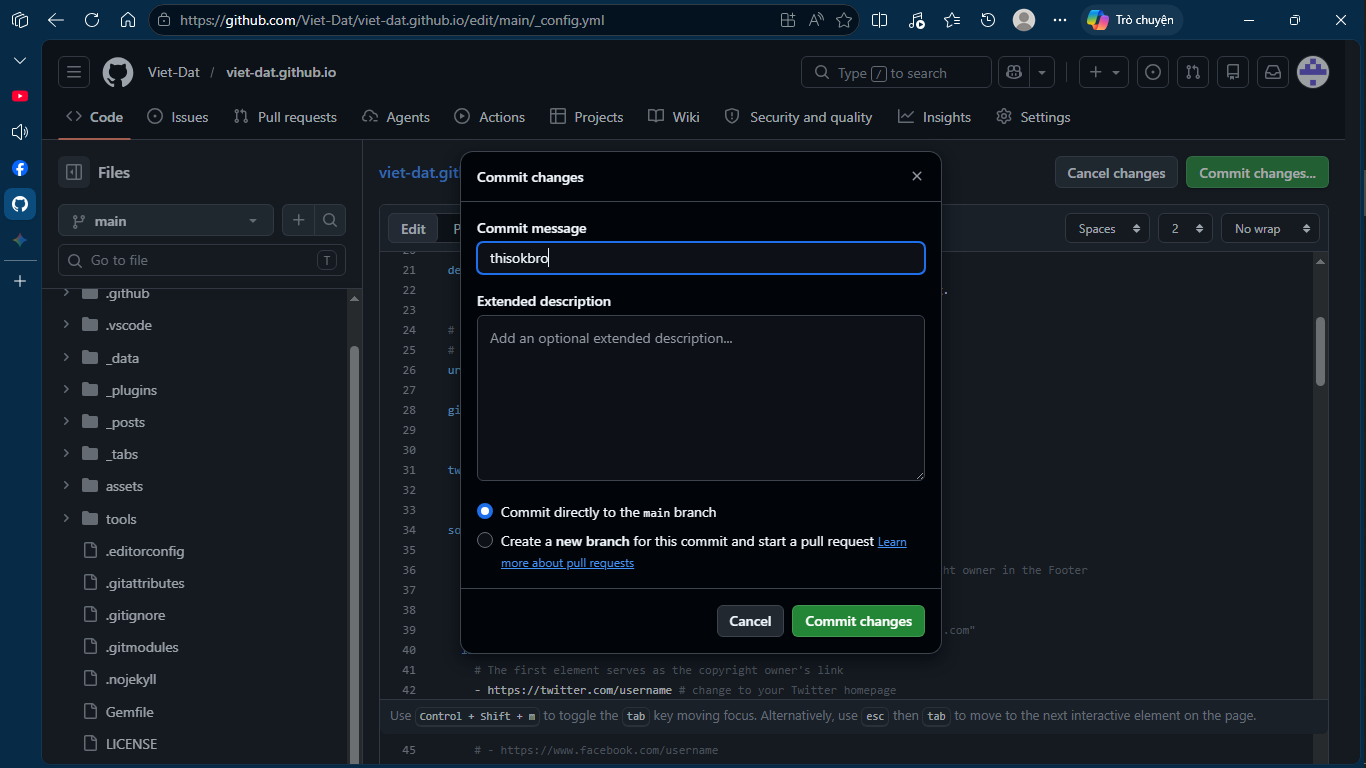Select Create a new branch option
Image resolution: width=1366 pixels, height=768 pixels.
point(485,540)
